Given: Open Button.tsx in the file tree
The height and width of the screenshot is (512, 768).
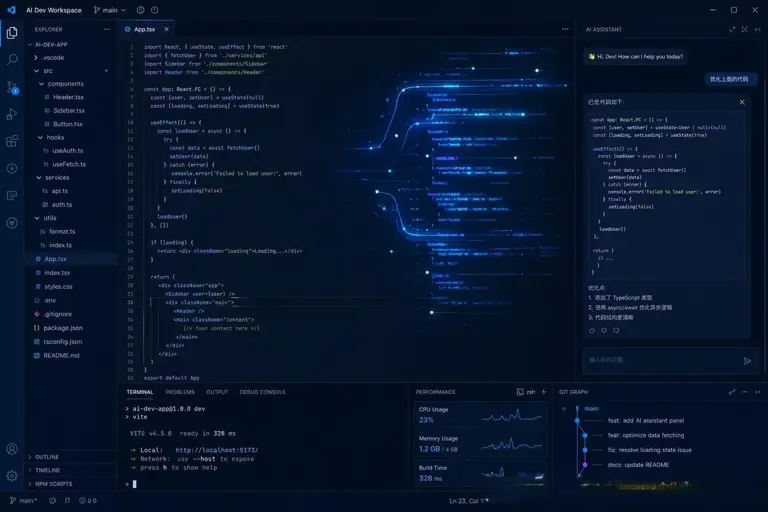Looking at the screenshot, I should point(68,124).
